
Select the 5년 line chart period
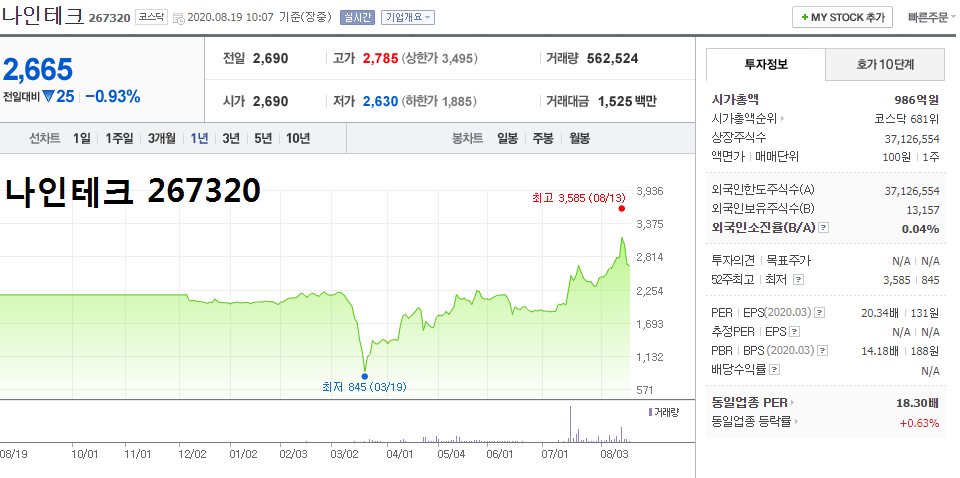[263, 138]
